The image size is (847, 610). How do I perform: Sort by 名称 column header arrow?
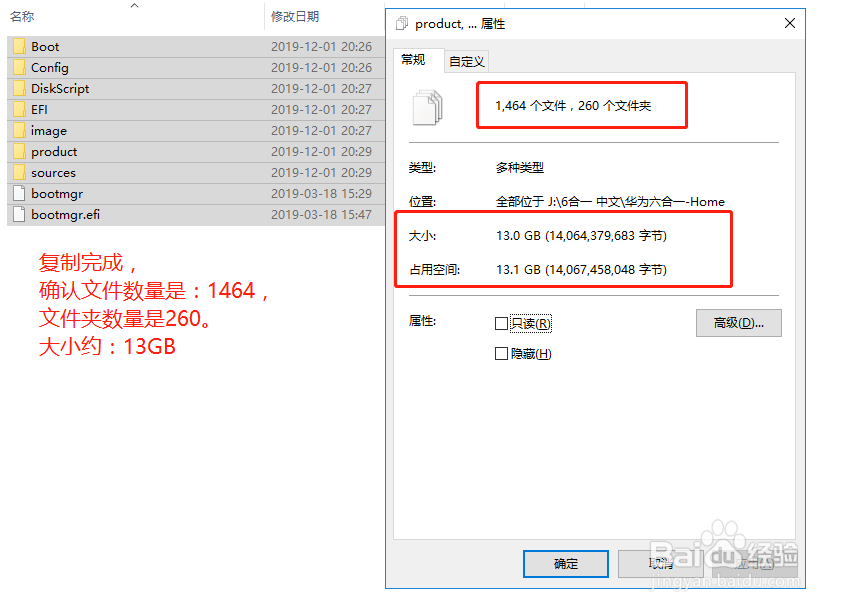135,5
